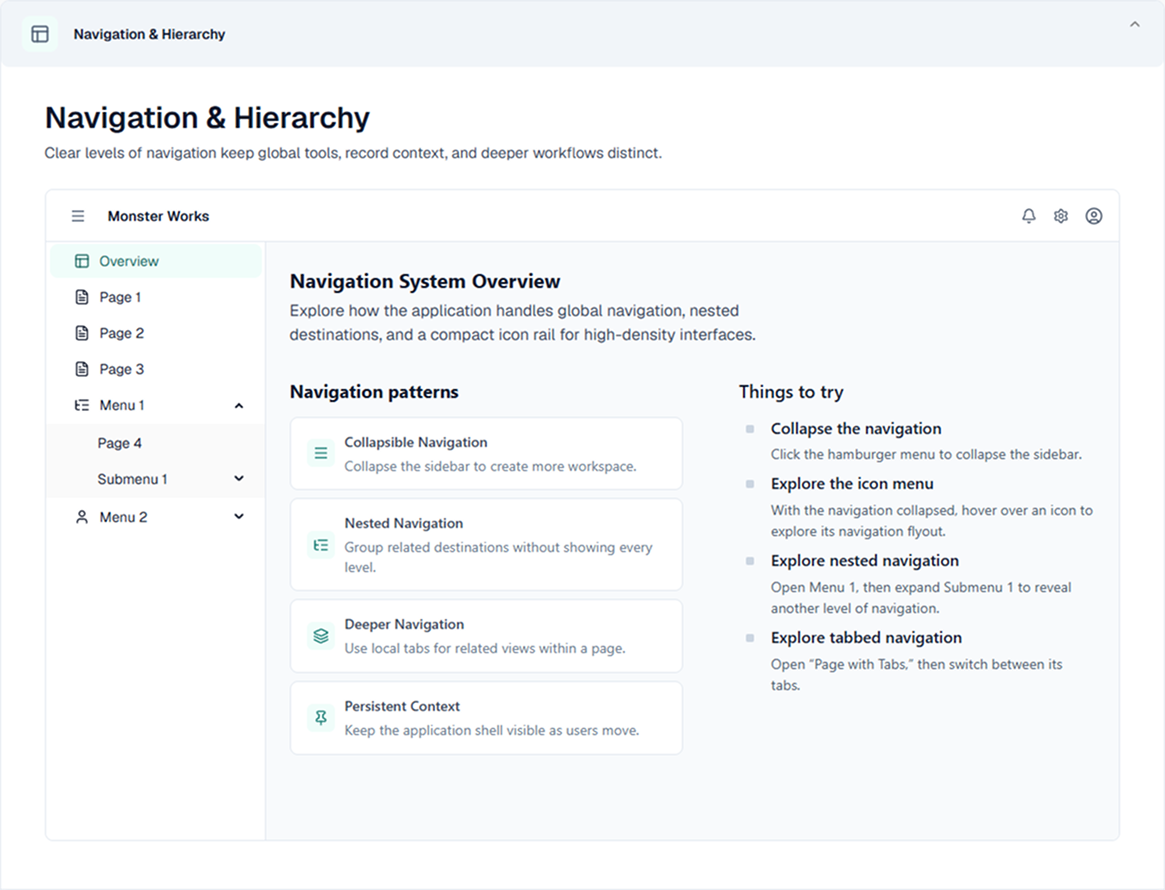Click the Menu 1 label
Viewport: 1165px width, 890px height.
[122, 406]
